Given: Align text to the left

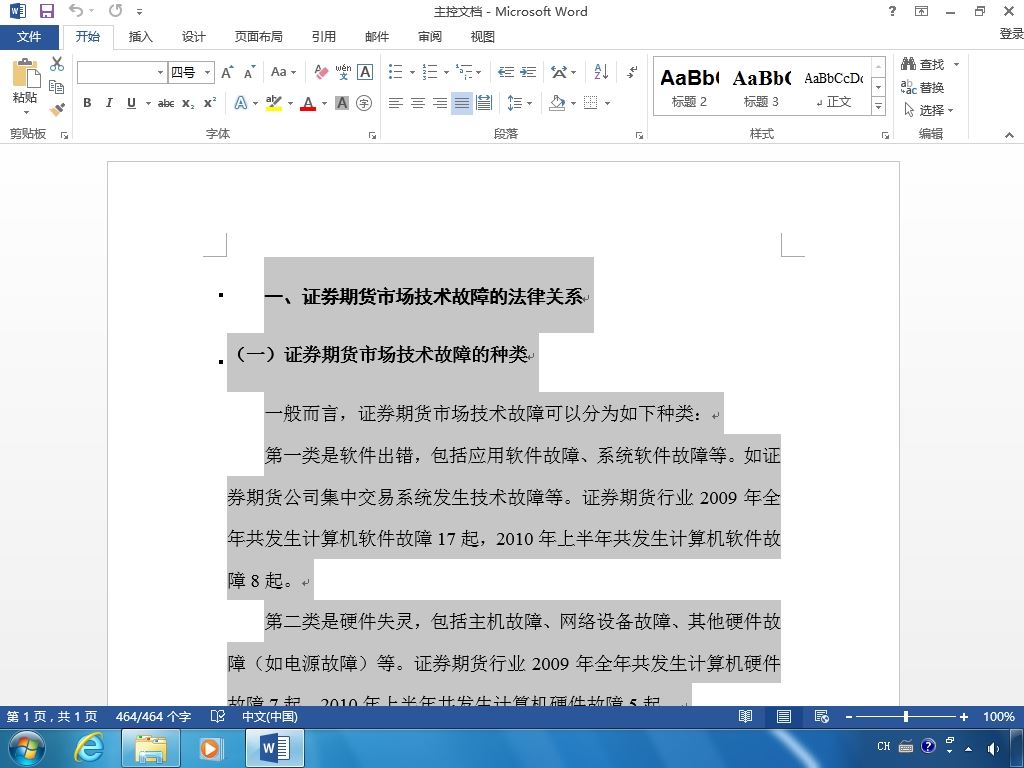Looking at the screenshot, I should 395,103.
